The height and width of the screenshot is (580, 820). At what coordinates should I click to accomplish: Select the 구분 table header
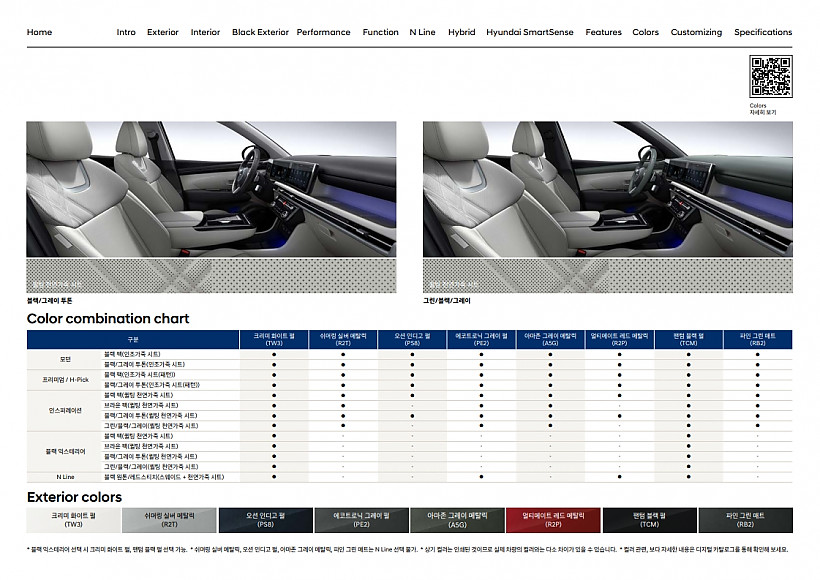point(133,339)
